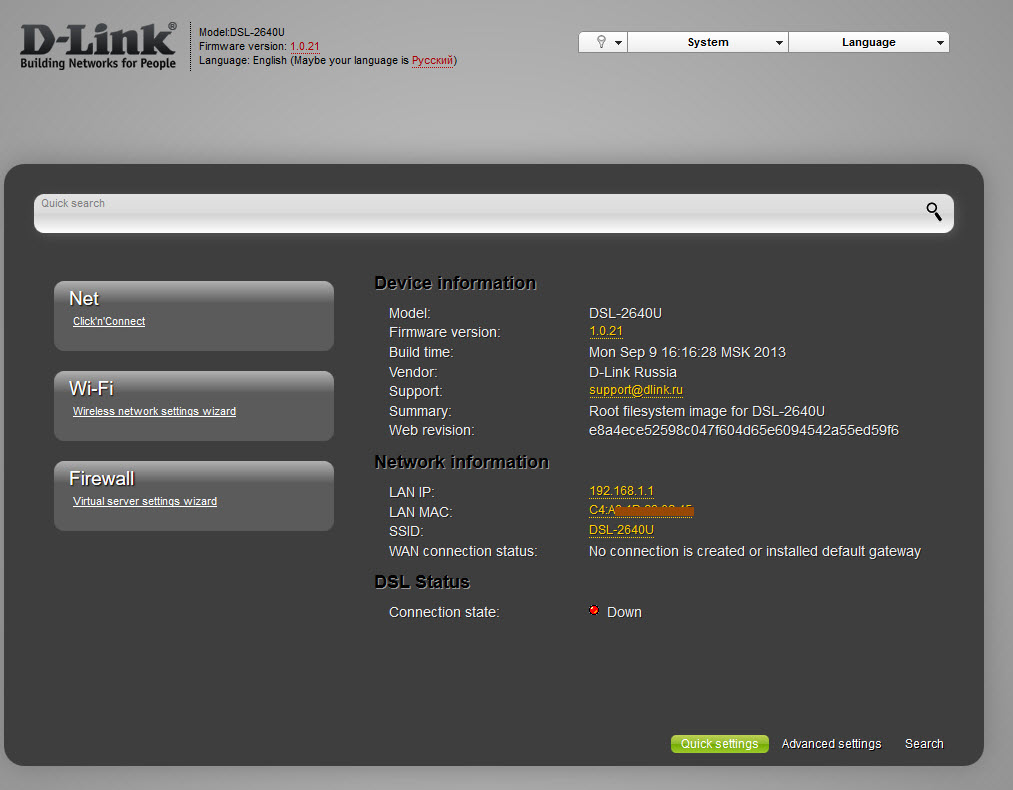Screen dimensions: 1013x790
Task: Click the WAN connection status message
Action: pos(755,552)
